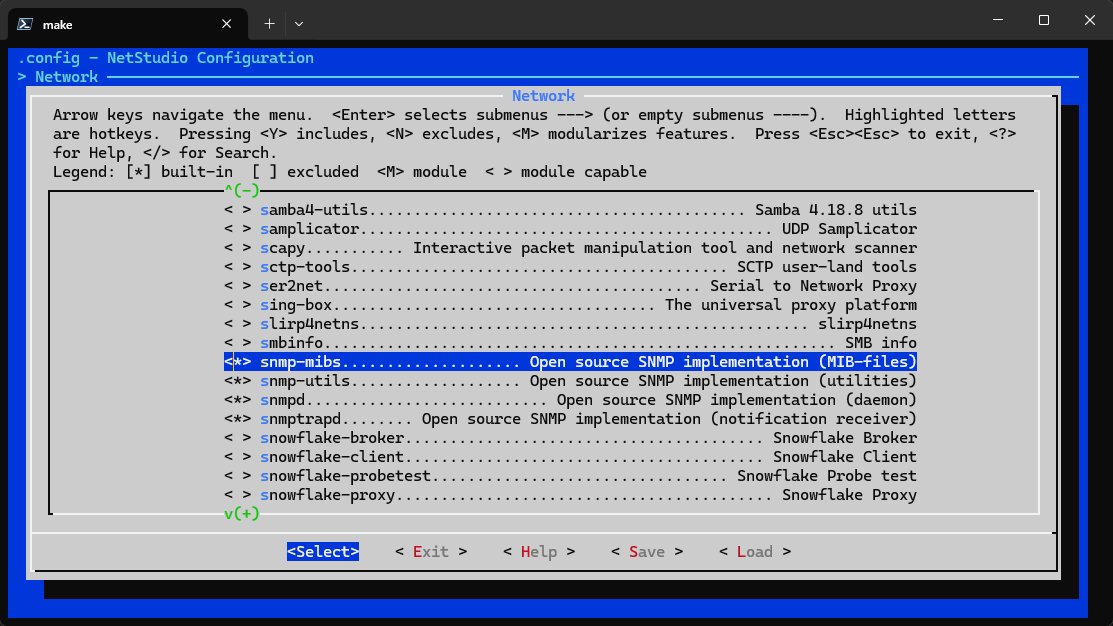Click the PowerShell icon in the make tab
The image size is (1113, 626).
26,22
